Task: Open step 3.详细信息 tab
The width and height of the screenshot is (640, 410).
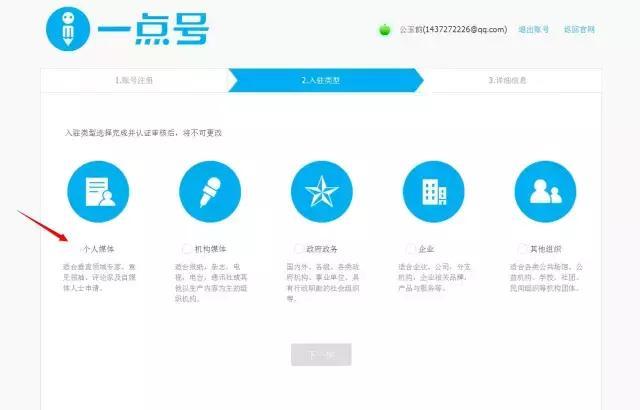Action: click(507, 80)
